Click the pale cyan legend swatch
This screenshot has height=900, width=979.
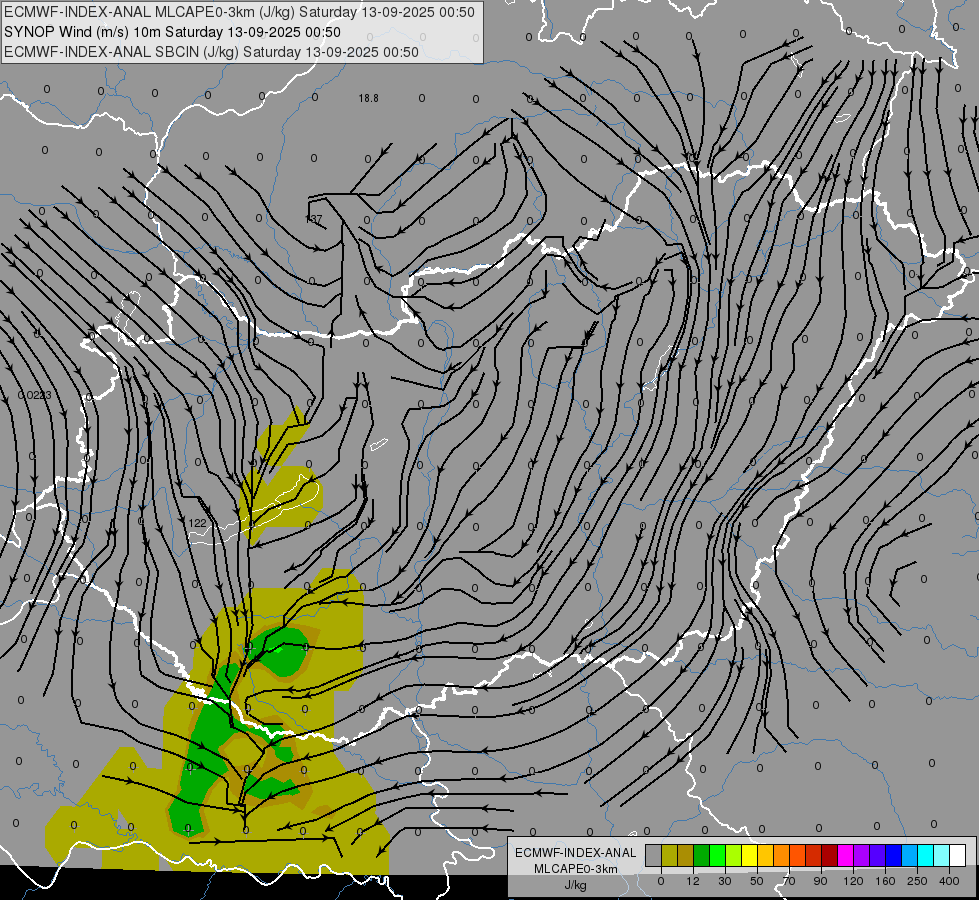tap(942, 855)
